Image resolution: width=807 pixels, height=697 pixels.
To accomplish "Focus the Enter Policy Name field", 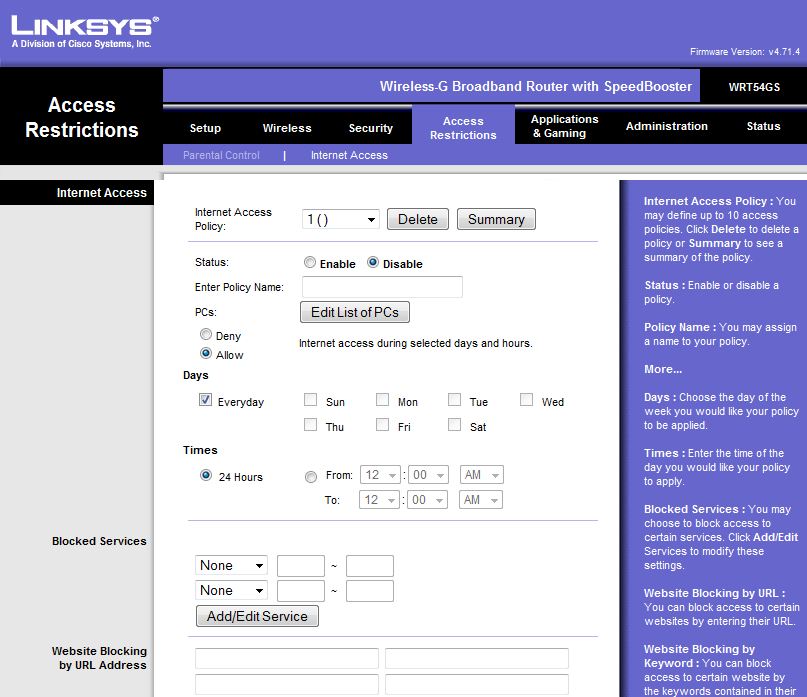I will coord(382,288).
